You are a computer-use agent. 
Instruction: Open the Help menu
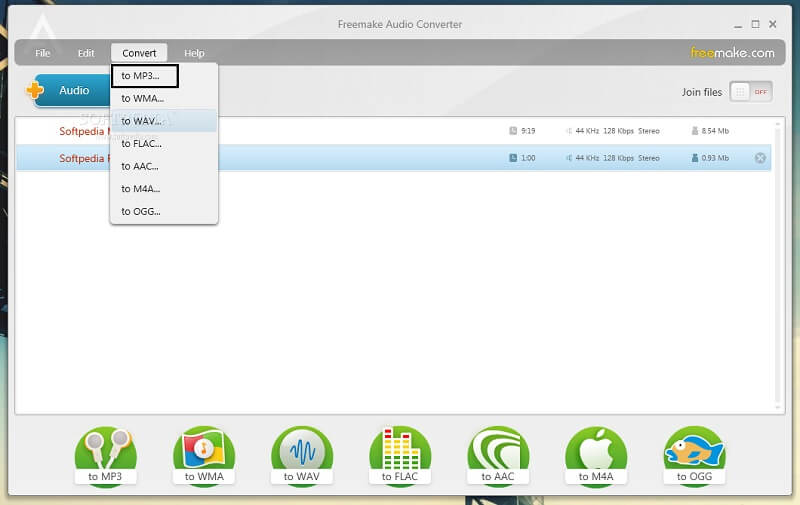click(194, 53)
